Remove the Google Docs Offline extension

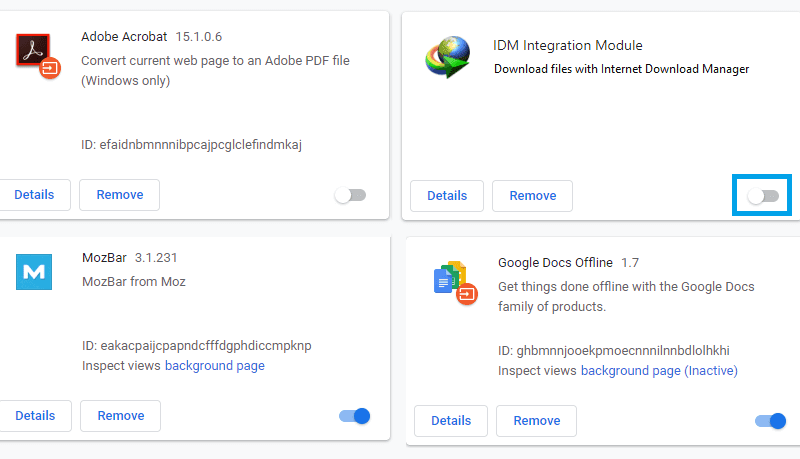pos(536,421)
